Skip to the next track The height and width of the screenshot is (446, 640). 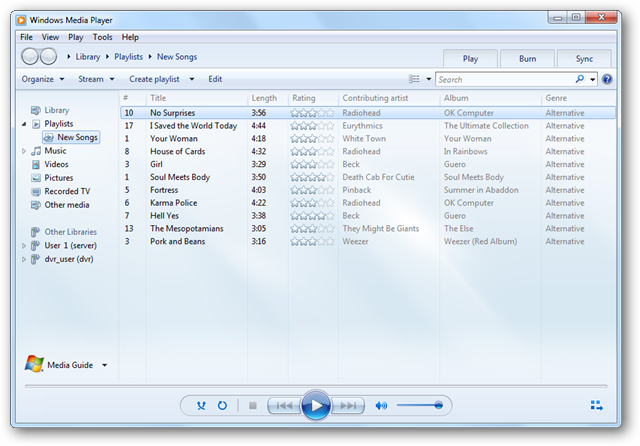348,406
